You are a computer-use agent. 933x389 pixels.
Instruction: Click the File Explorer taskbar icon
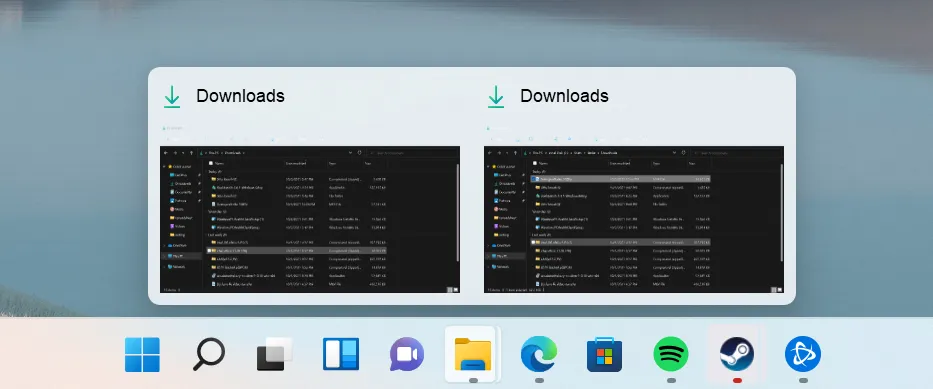[473, 355]
